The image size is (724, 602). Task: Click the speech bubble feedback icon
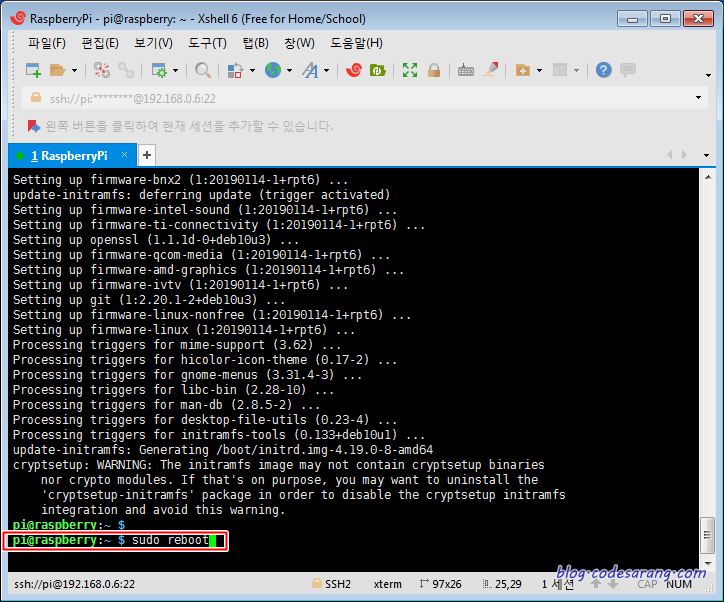pos(628,70)
